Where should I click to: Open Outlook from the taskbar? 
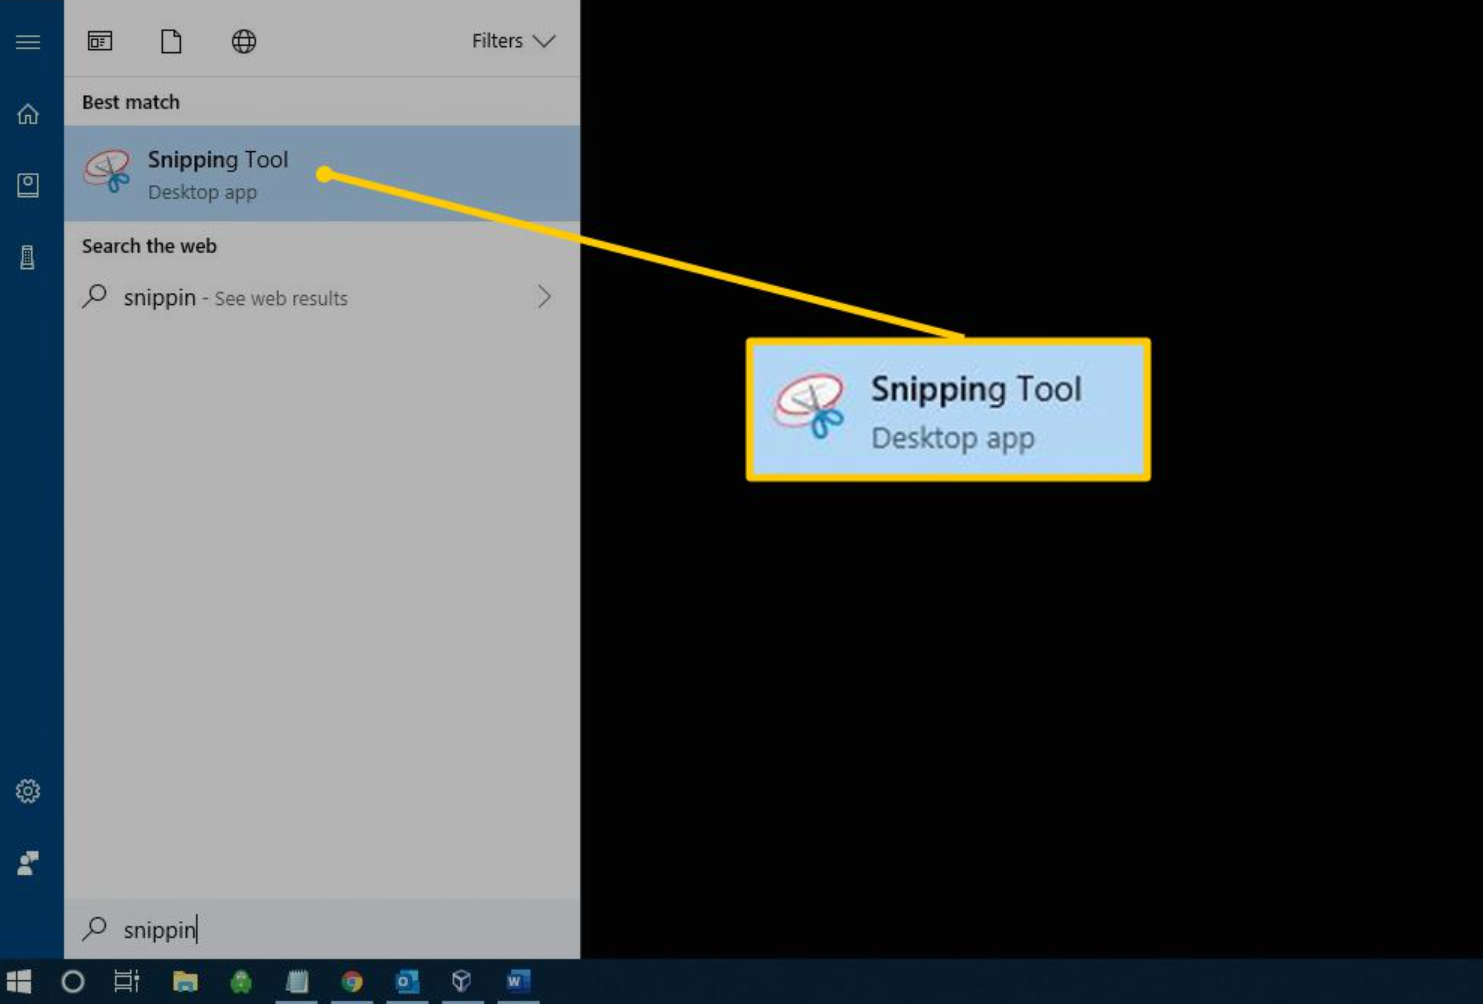click(407, 981)
